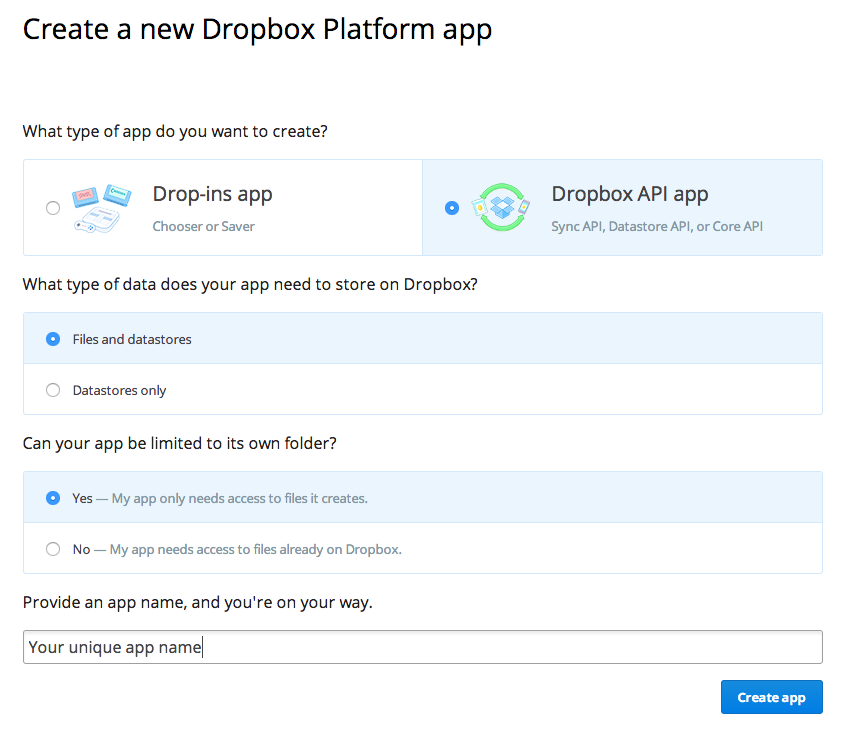Click the Drop-ins app title text
This screenshot has height=741, width=845.
pyautogui.click(x=212, y=194)
